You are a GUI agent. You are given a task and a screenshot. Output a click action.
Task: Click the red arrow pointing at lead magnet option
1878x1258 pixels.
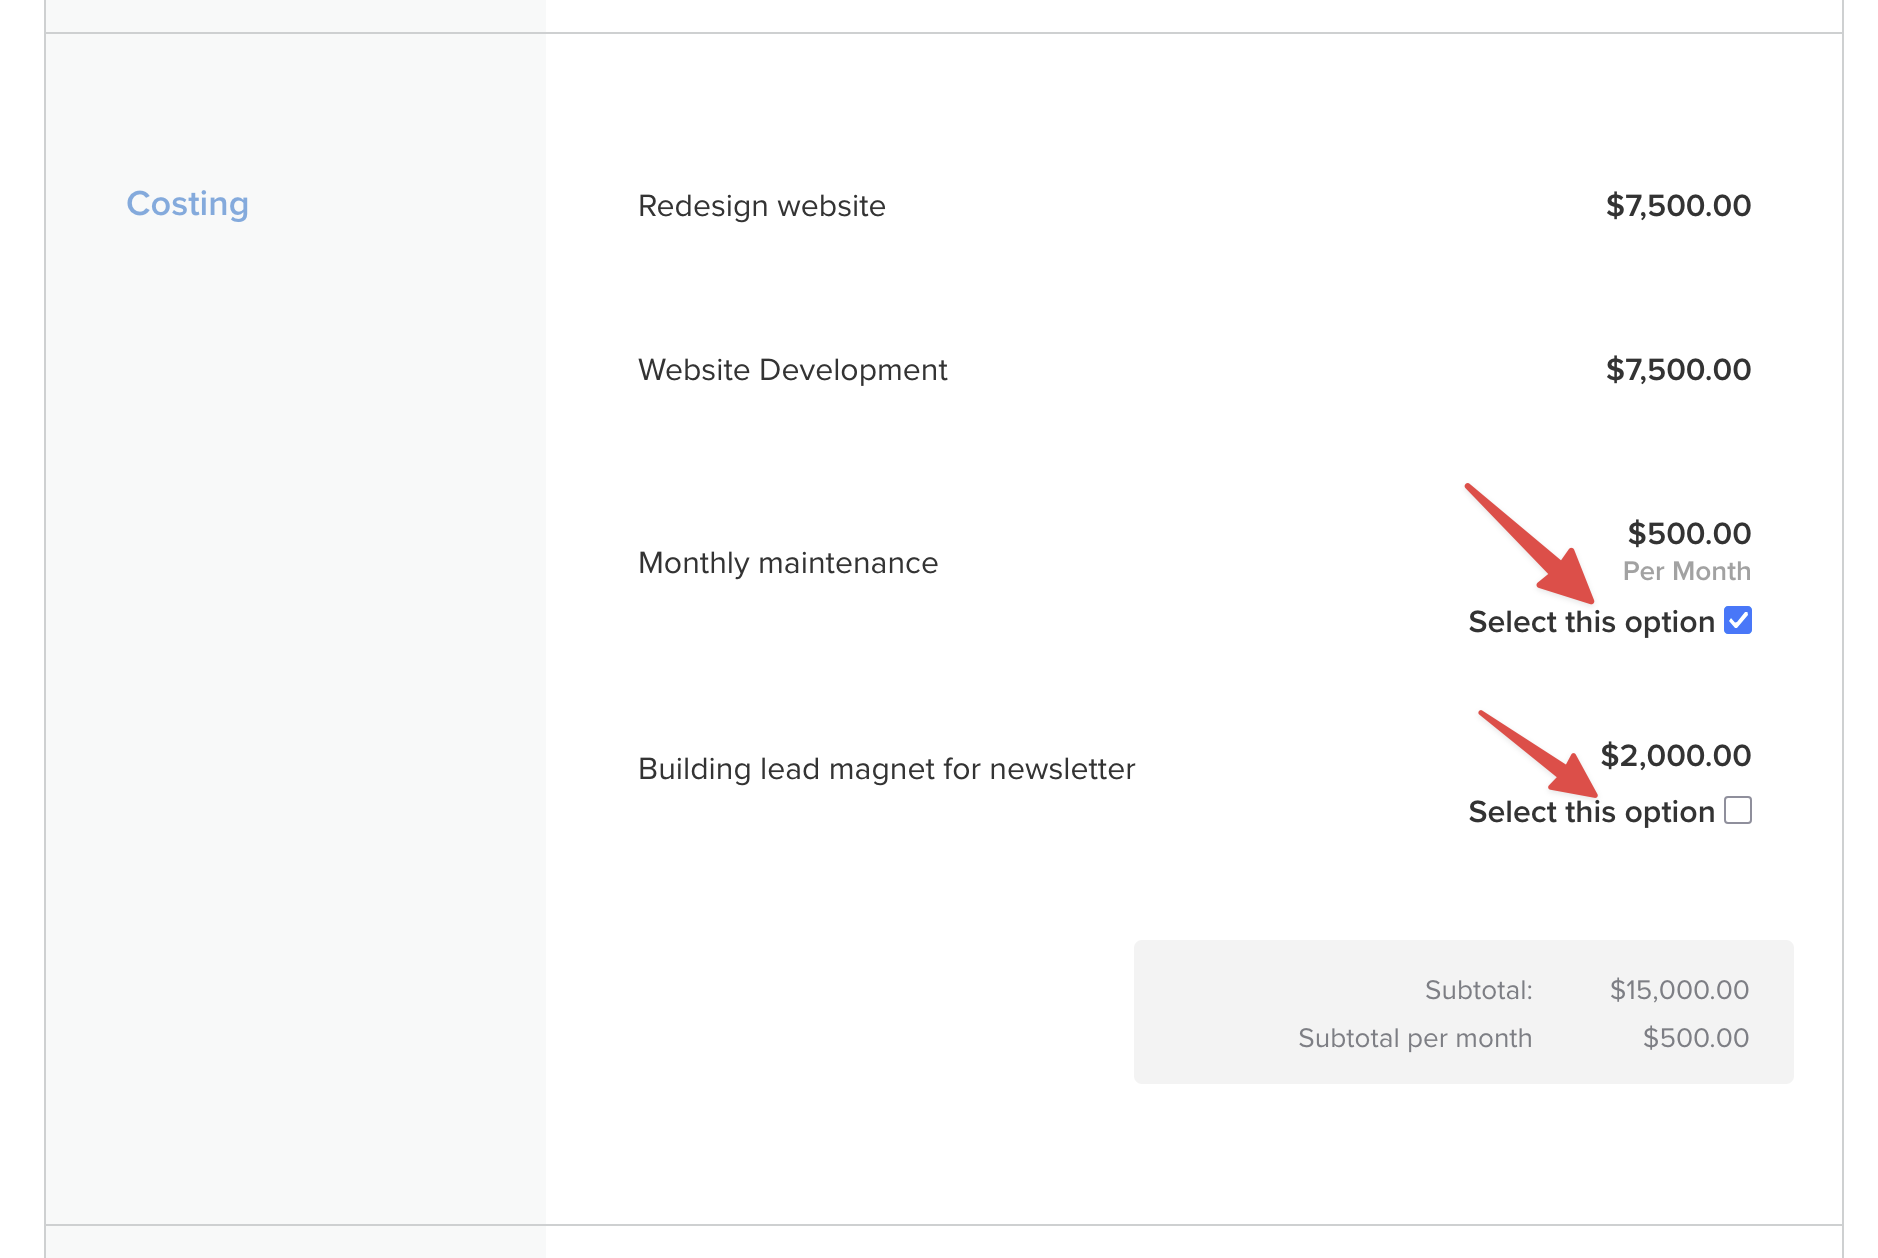1540,756
